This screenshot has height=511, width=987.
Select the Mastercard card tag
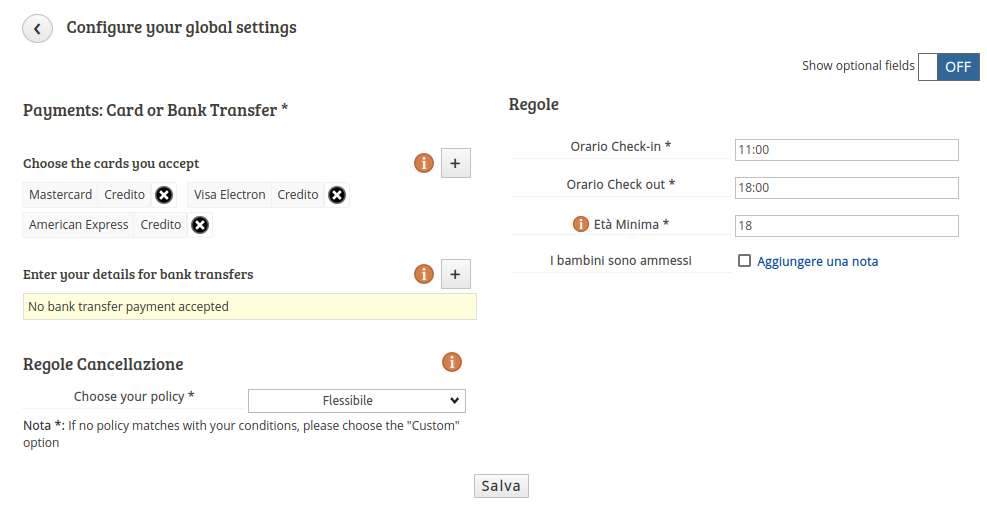(60, 195)
